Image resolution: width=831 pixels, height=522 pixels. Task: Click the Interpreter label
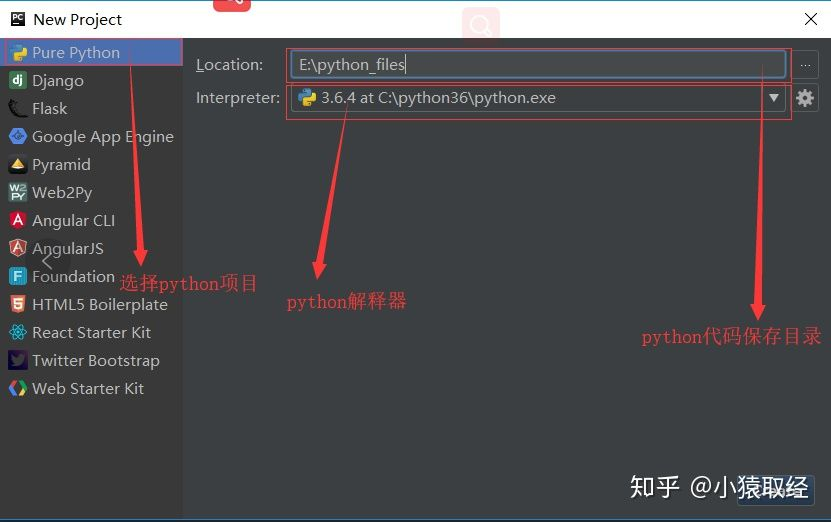tap(238, 98)
